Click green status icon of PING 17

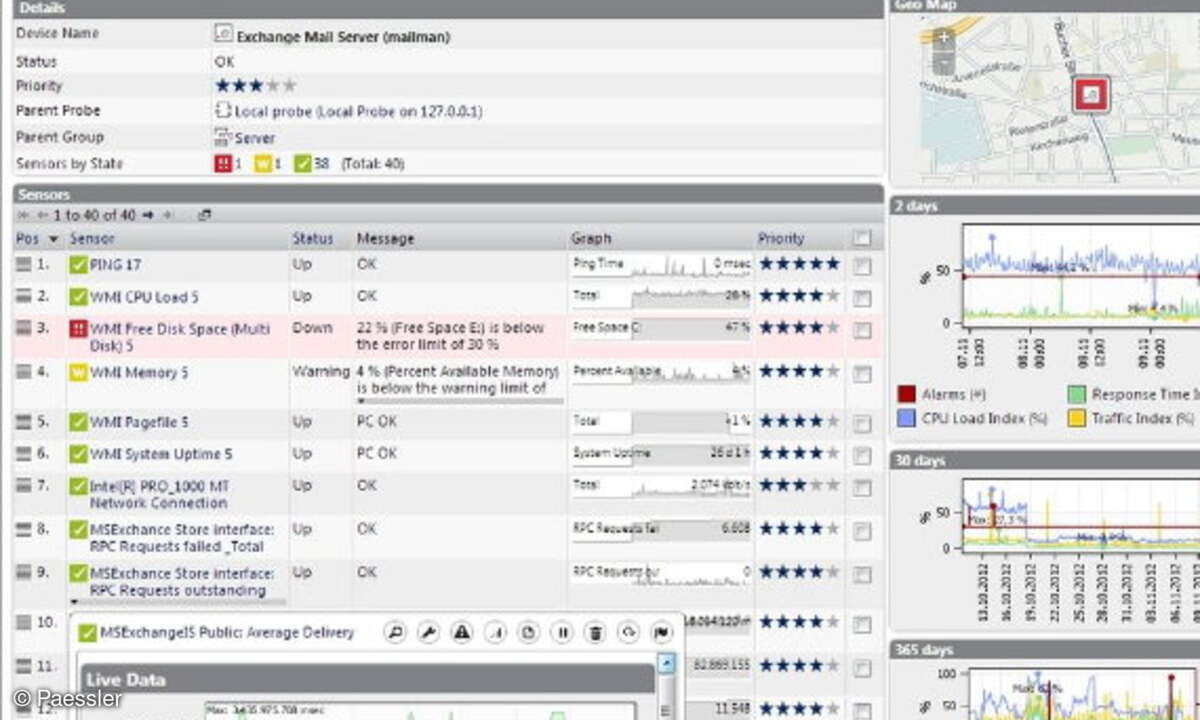(78, 265)
